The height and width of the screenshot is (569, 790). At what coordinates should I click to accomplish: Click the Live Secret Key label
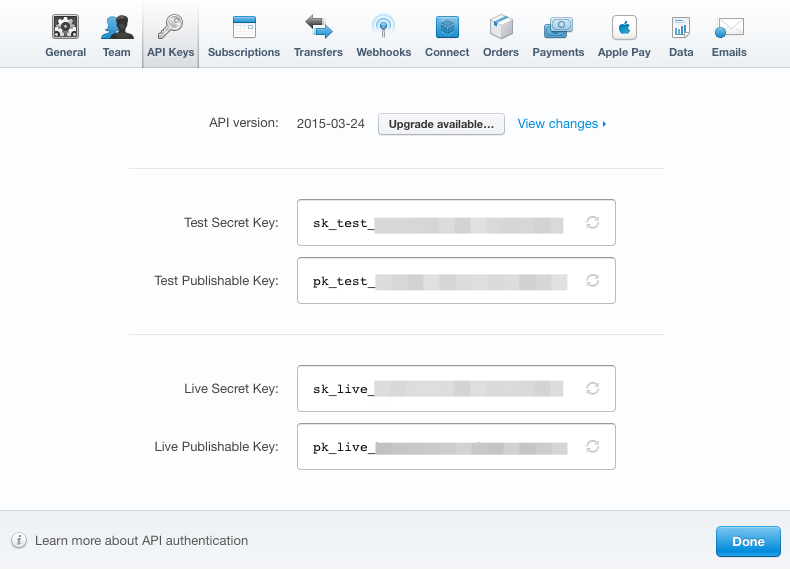[231, 389]
